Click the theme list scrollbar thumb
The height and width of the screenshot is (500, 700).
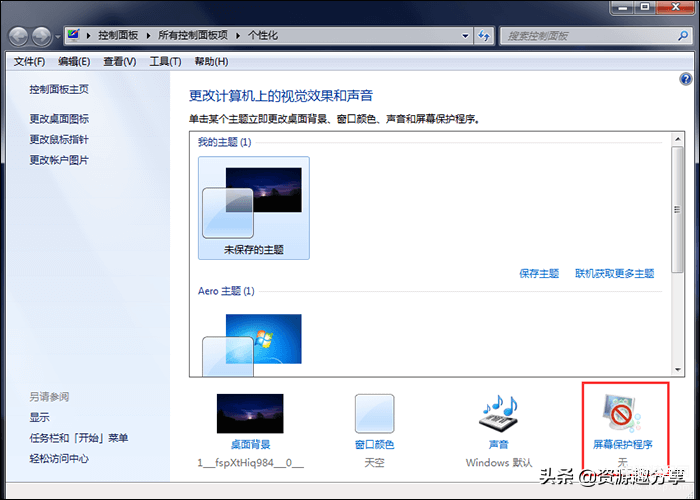[x=678, y=209]
